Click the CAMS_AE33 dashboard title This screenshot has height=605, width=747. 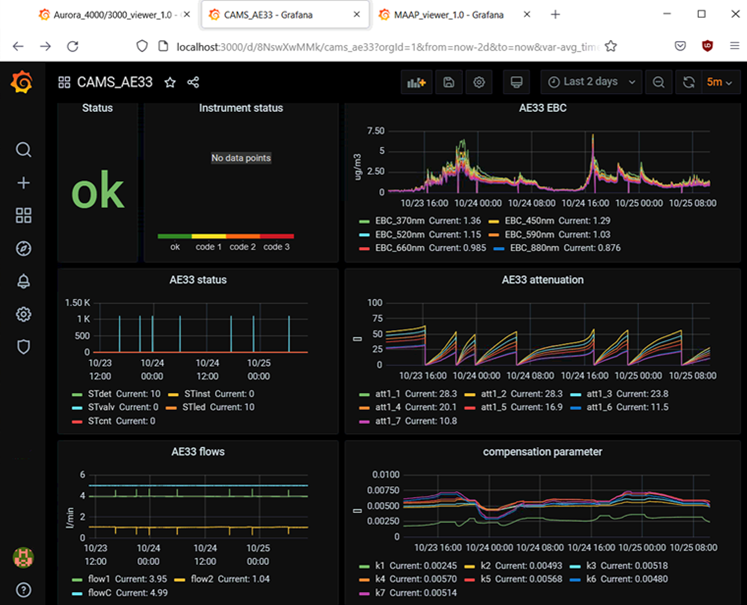(115, 82)
